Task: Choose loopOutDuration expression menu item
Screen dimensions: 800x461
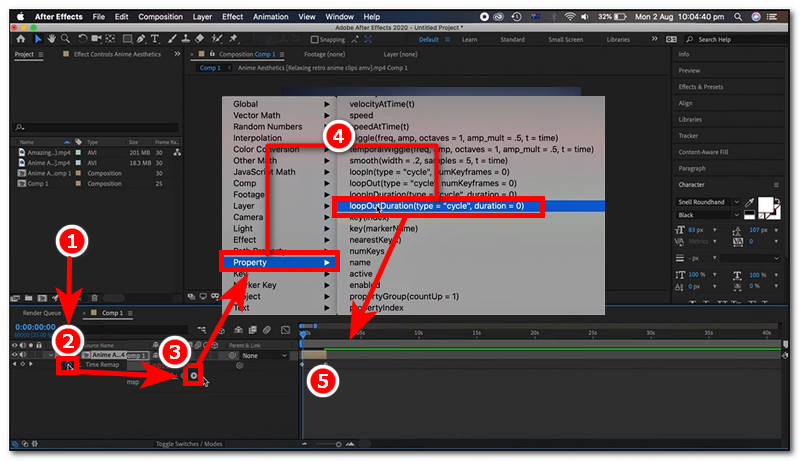Action: tap(436, 206)
